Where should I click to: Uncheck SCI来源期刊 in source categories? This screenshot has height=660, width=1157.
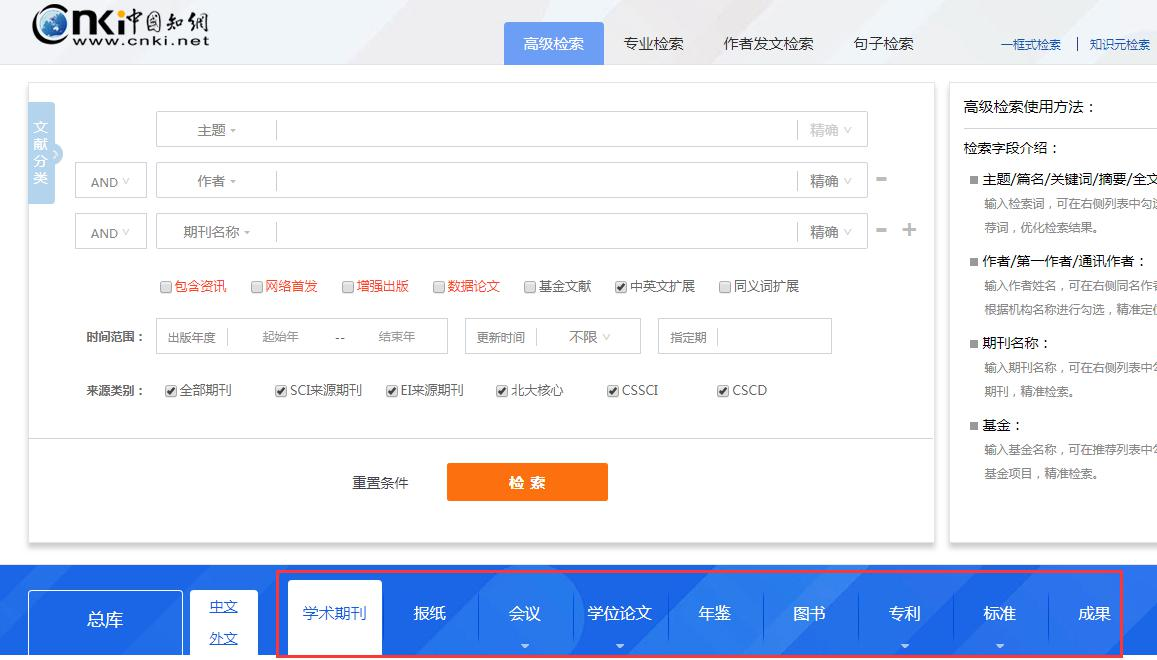point(281,390)
